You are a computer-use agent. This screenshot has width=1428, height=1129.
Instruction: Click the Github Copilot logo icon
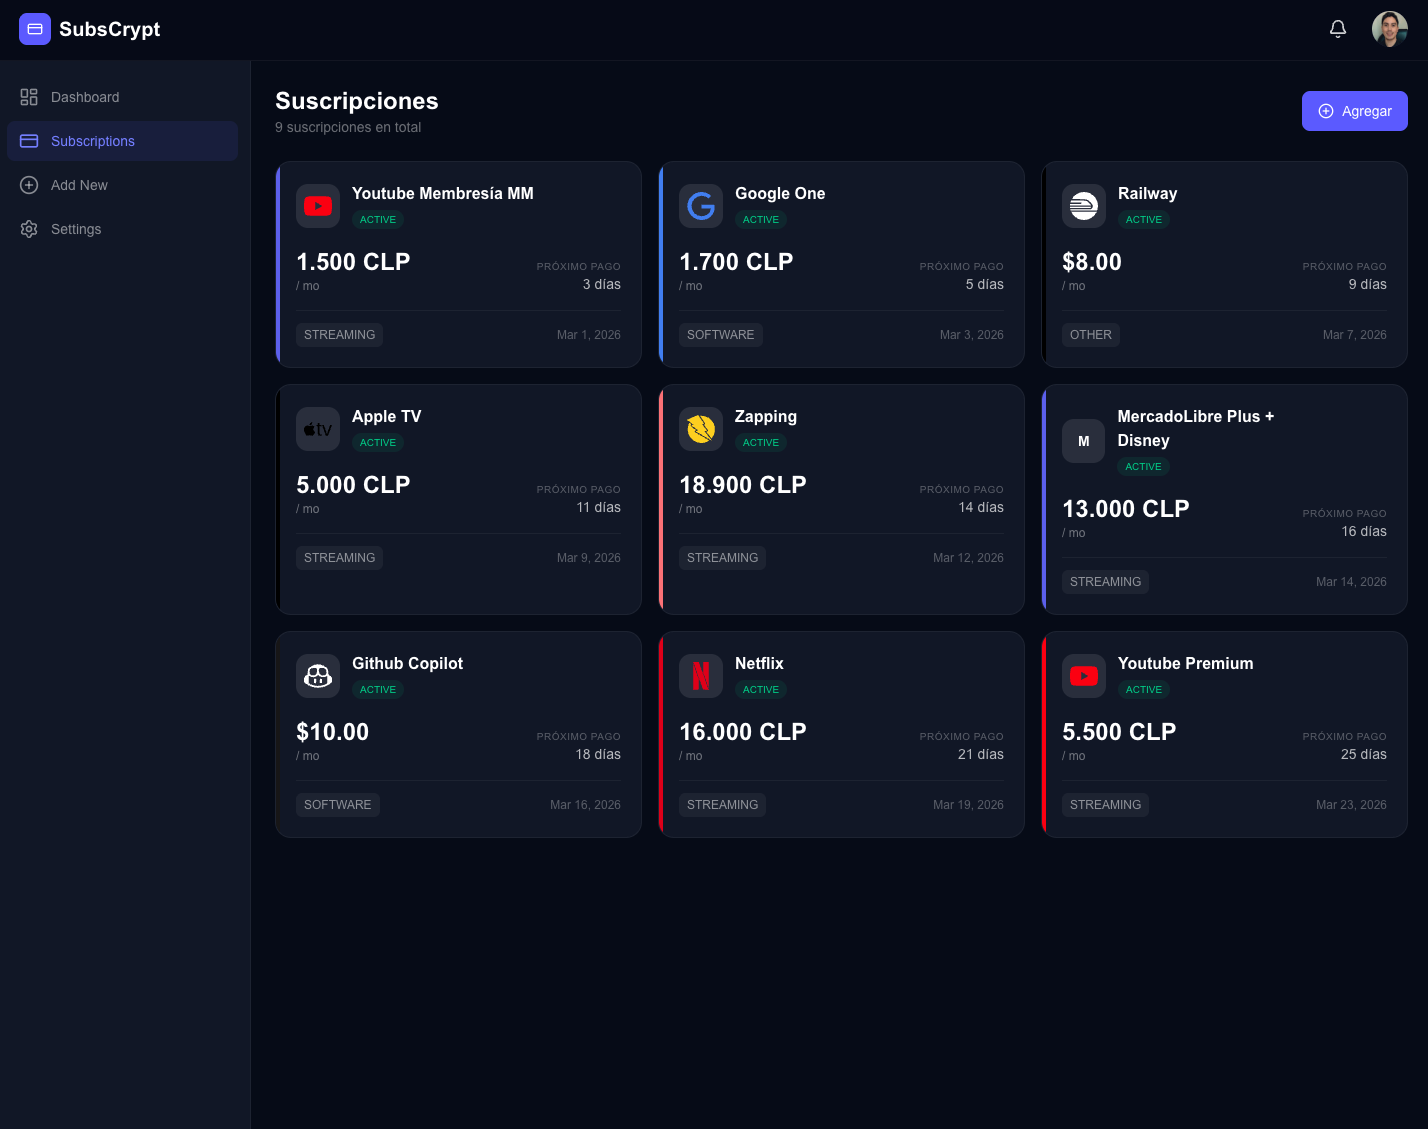pyautogui.click(x=318, y=676)
